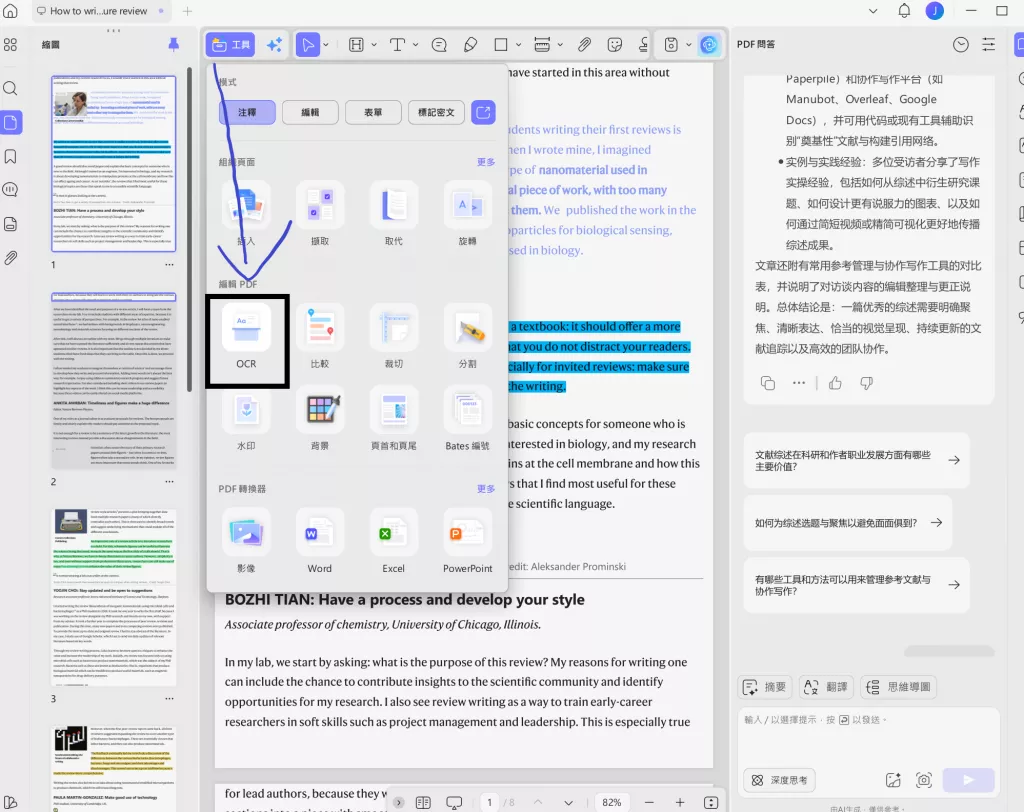Screen dimensions: 1024x812
Task: Click the paperclip attachment tool in toolbar
Action: [584, 44]
